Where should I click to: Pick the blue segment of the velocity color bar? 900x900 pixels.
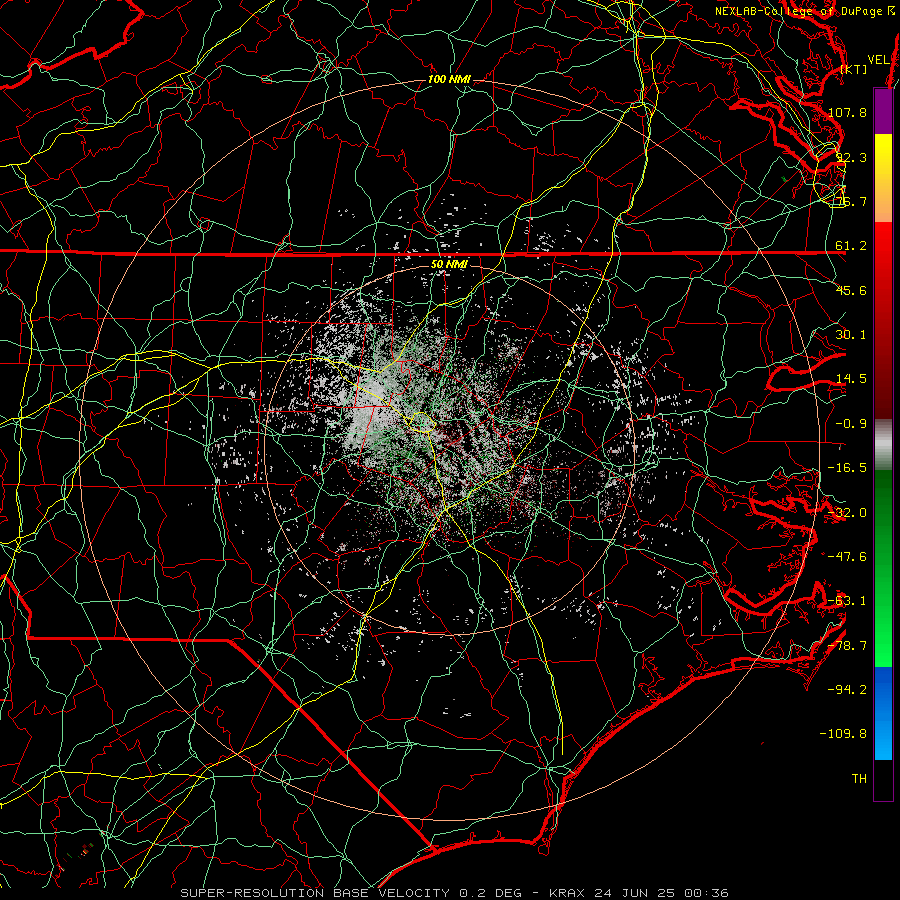[x=883, y=713]
